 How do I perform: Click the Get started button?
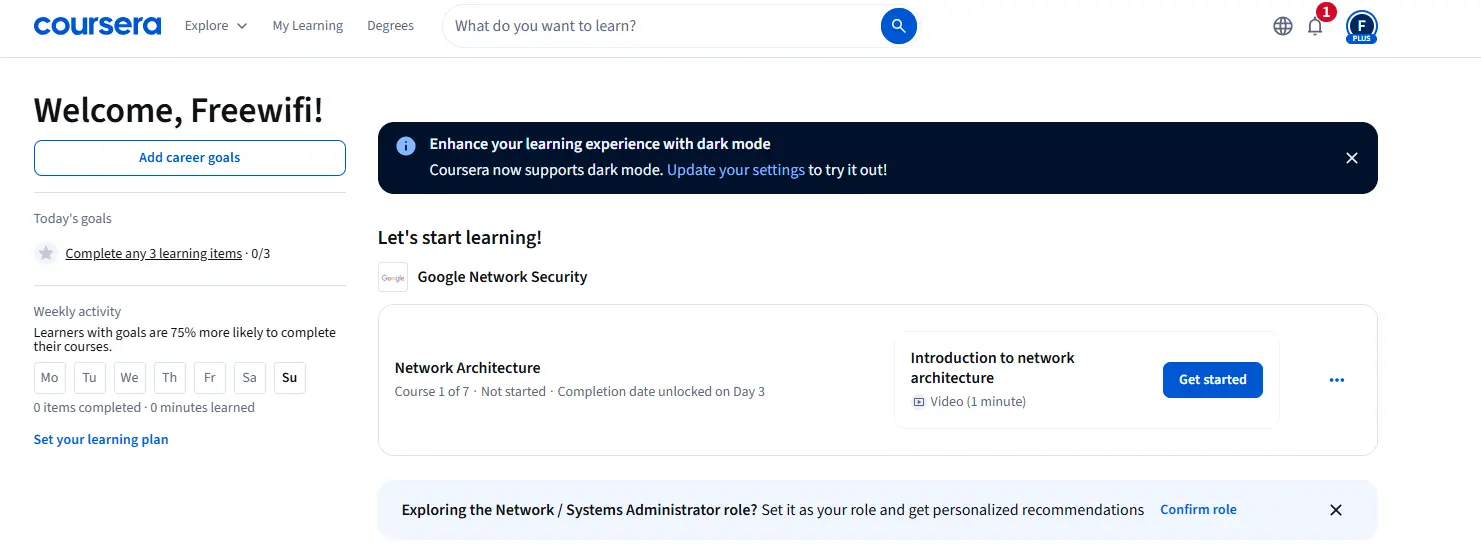click(1213, 380)
